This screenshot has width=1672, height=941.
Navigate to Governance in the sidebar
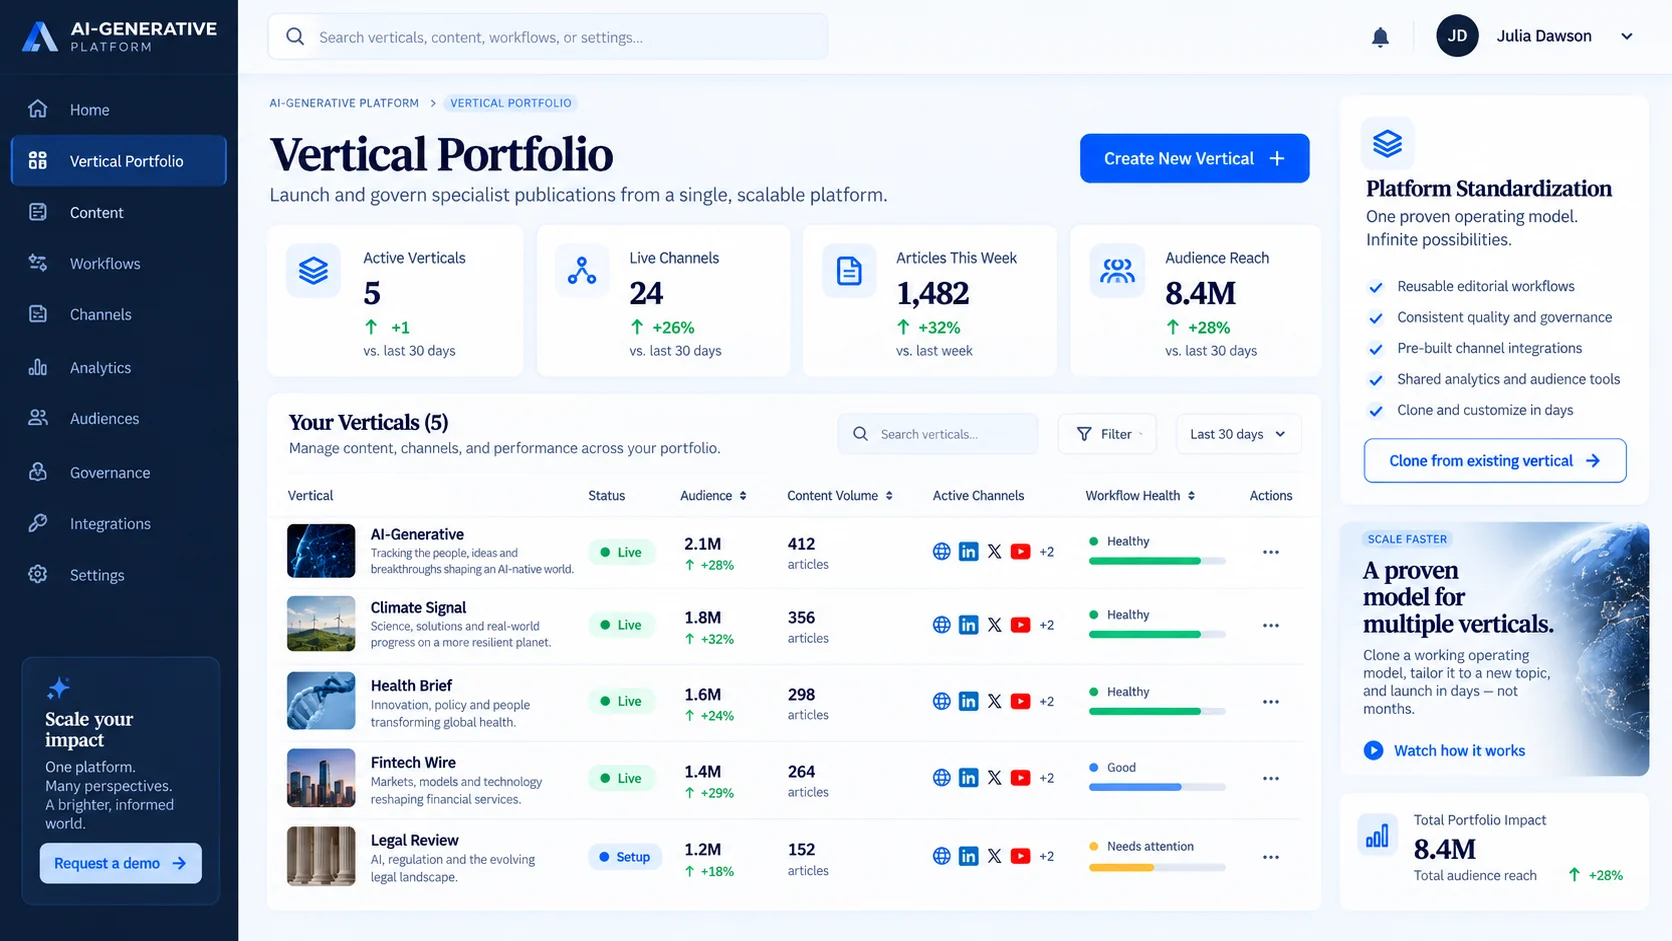(x=119, y=473)
